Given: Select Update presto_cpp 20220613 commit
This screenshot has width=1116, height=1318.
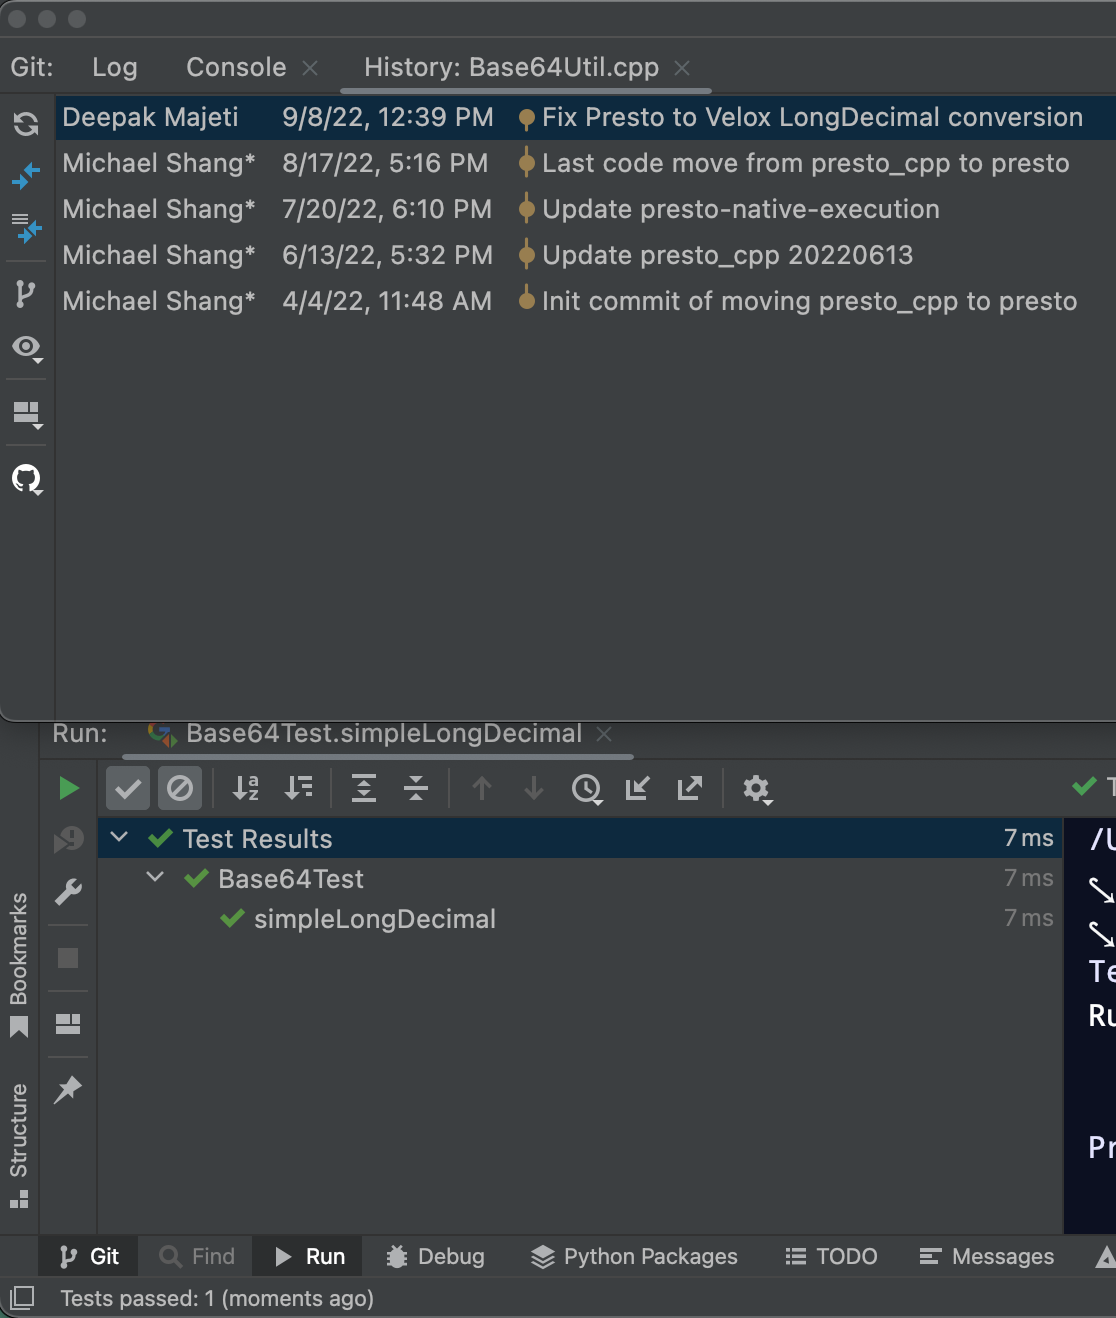Looking at the screenshot, I should tap(727, 255).
